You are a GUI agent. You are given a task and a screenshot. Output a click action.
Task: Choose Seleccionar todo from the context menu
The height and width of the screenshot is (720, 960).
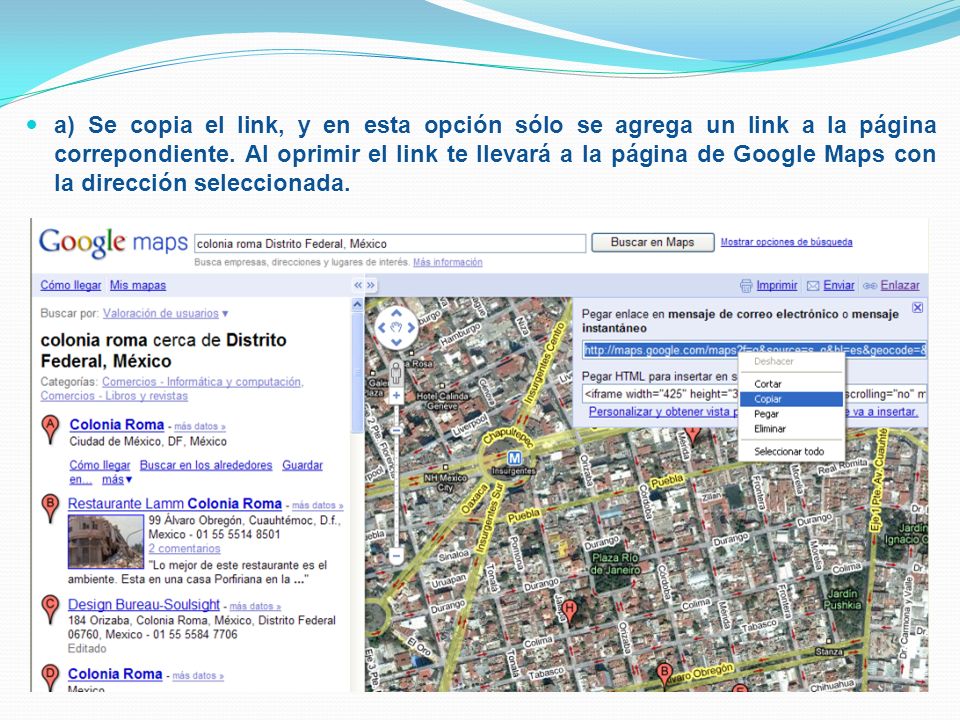point(791,451)
